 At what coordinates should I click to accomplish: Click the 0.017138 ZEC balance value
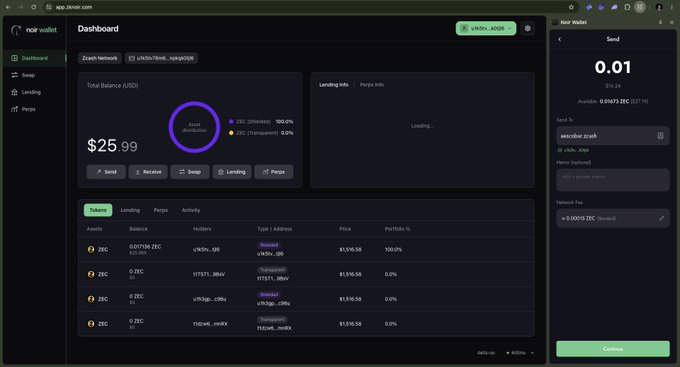point(145,246)
